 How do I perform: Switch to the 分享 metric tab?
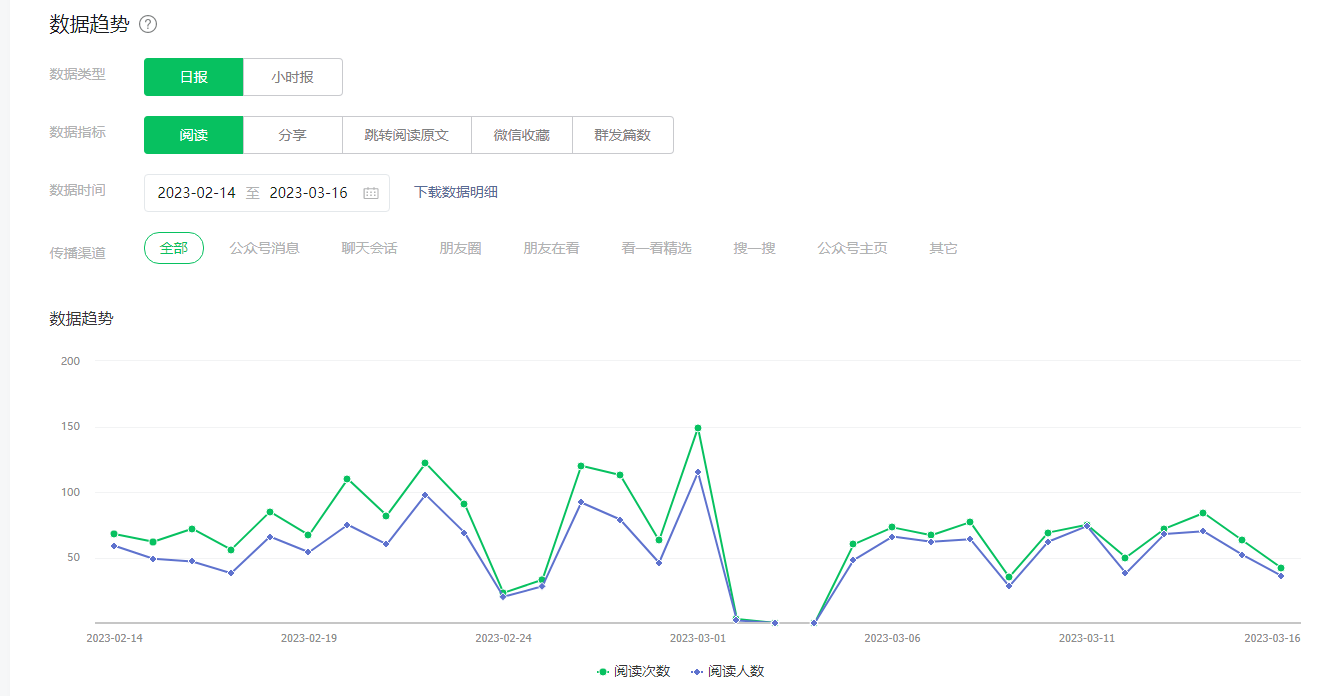[x=293, y=135]
